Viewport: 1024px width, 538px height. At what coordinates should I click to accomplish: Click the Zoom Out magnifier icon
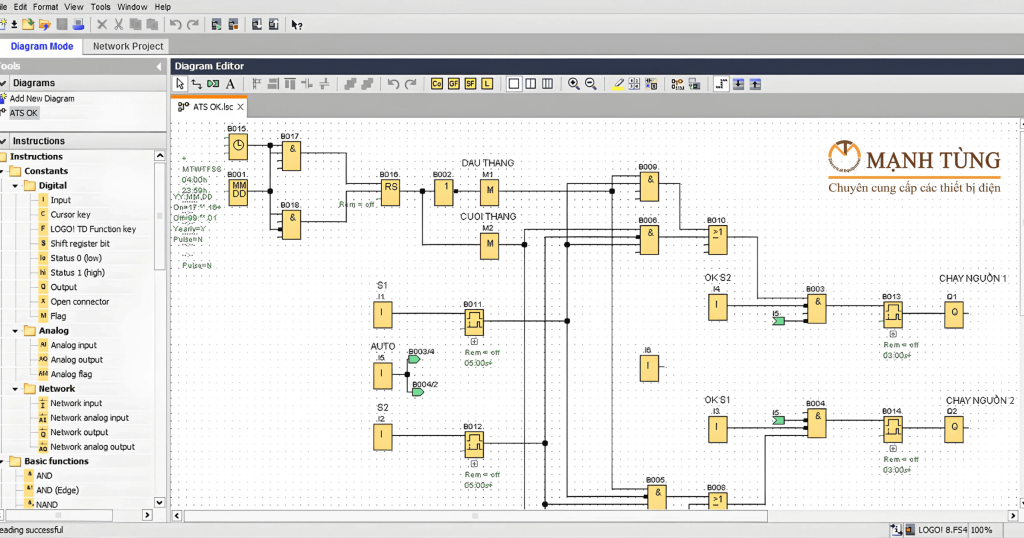tap(591, 84)
